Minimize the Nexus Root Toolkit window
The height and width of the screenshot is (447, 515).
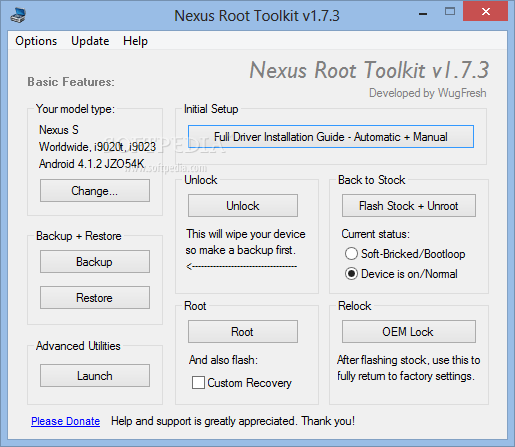pos(423,14)
